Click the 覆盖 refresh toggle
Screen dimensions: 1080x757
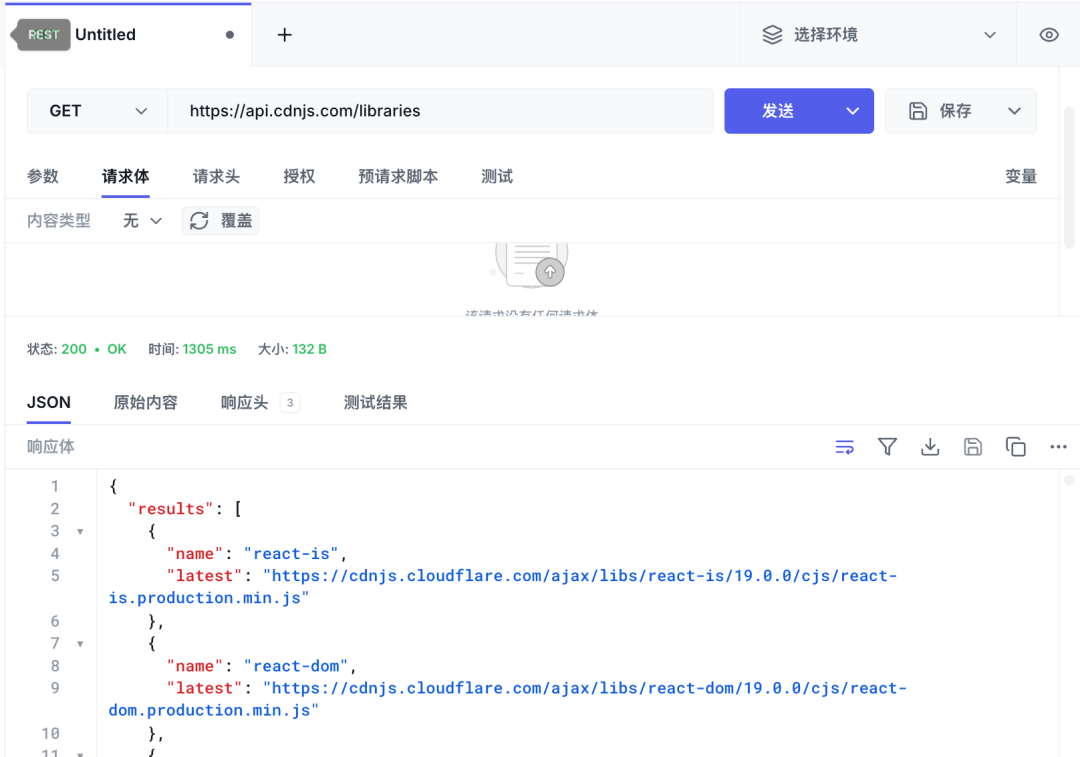[x=220, y=220]
